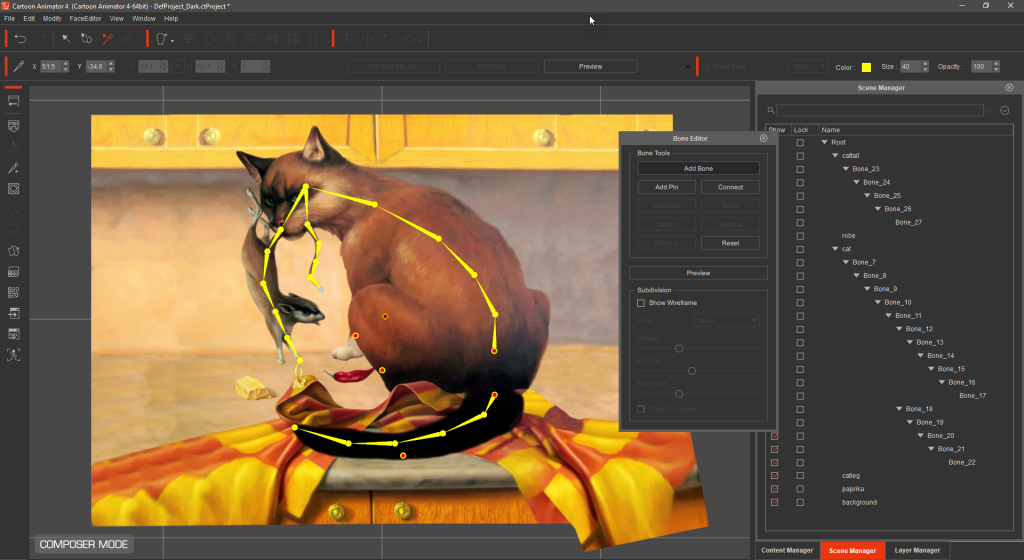1024x560 pixels.
Task: Open the File menu
Action: pos(9,18)
